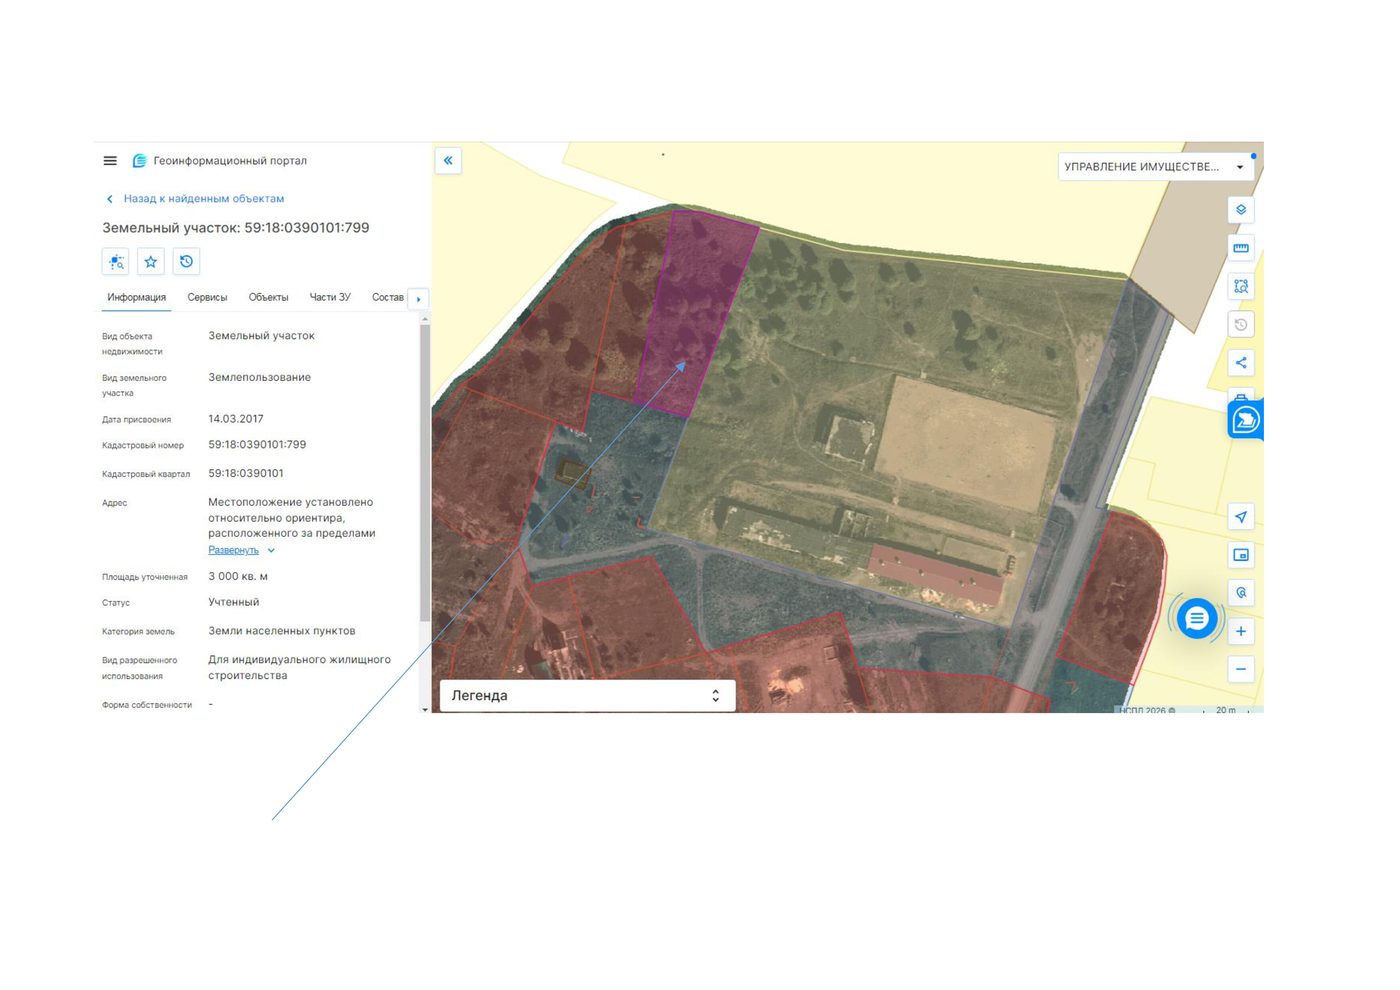This screenshot has width=1400, height=990.
Task: Open the Управление имуществе… dropdown
Action: point(1155,167)
